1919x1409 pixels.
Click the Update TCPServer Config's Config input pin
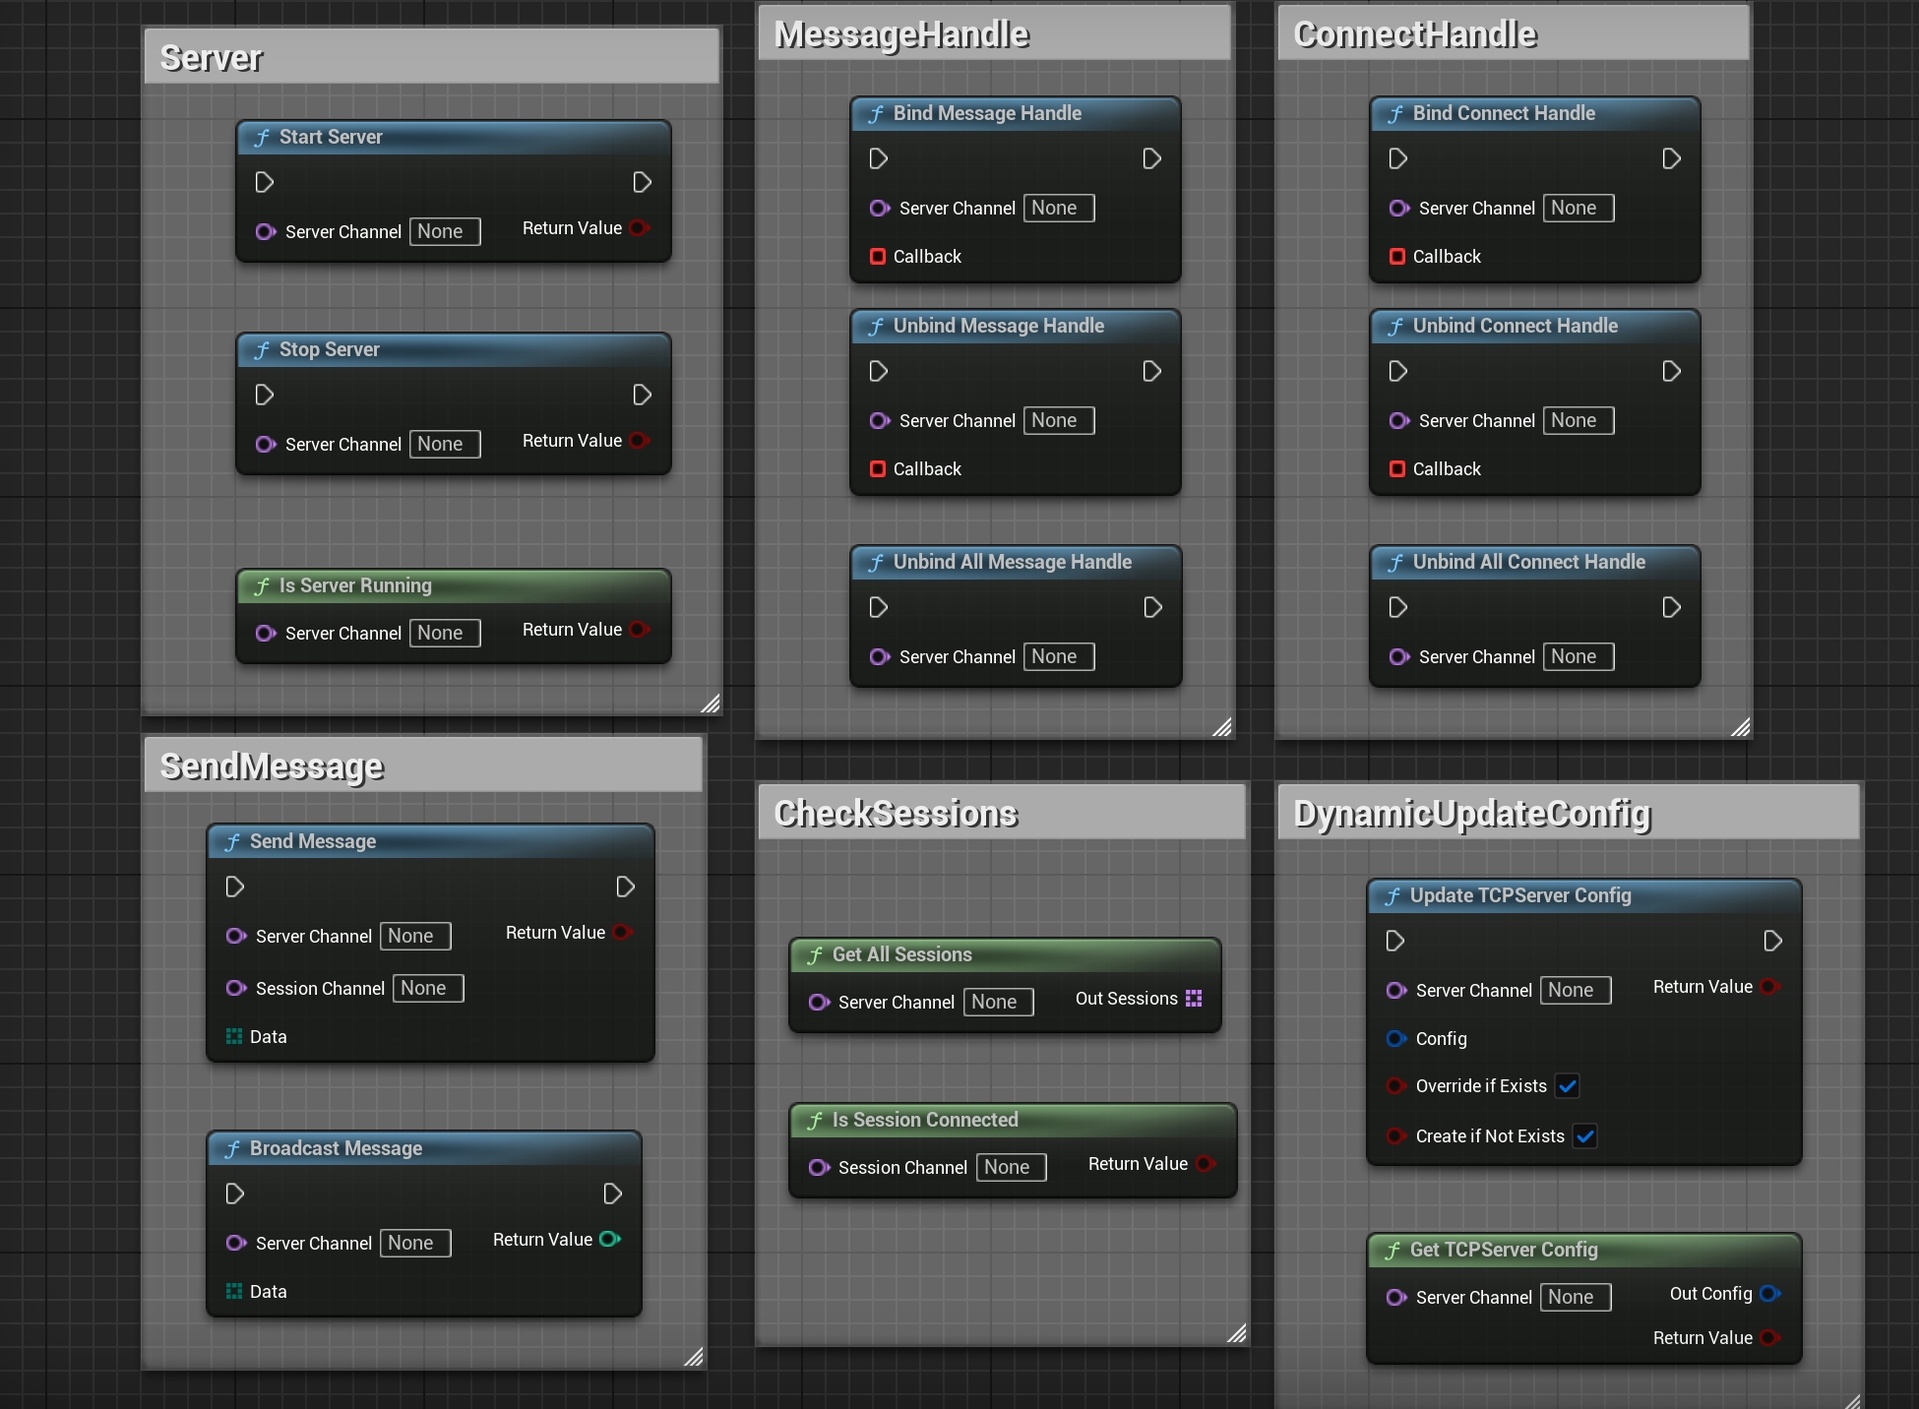click(x=1396, y=1038)
